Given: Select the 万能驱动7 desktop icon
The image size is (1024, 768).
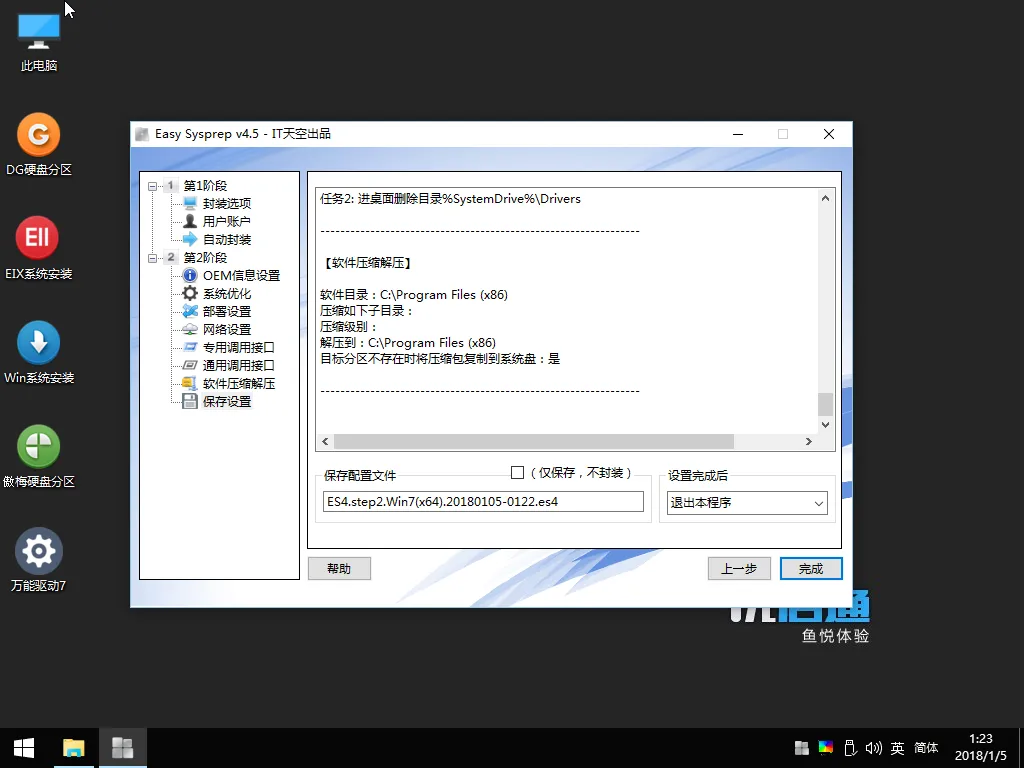Looking at the screenshot, I should (x=39, y=560).
